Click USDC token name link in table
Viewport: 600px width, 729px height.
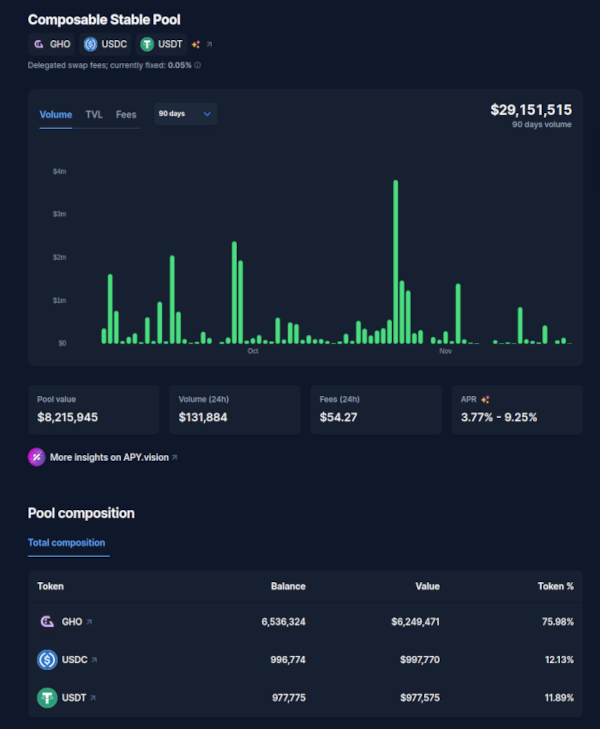75,660
